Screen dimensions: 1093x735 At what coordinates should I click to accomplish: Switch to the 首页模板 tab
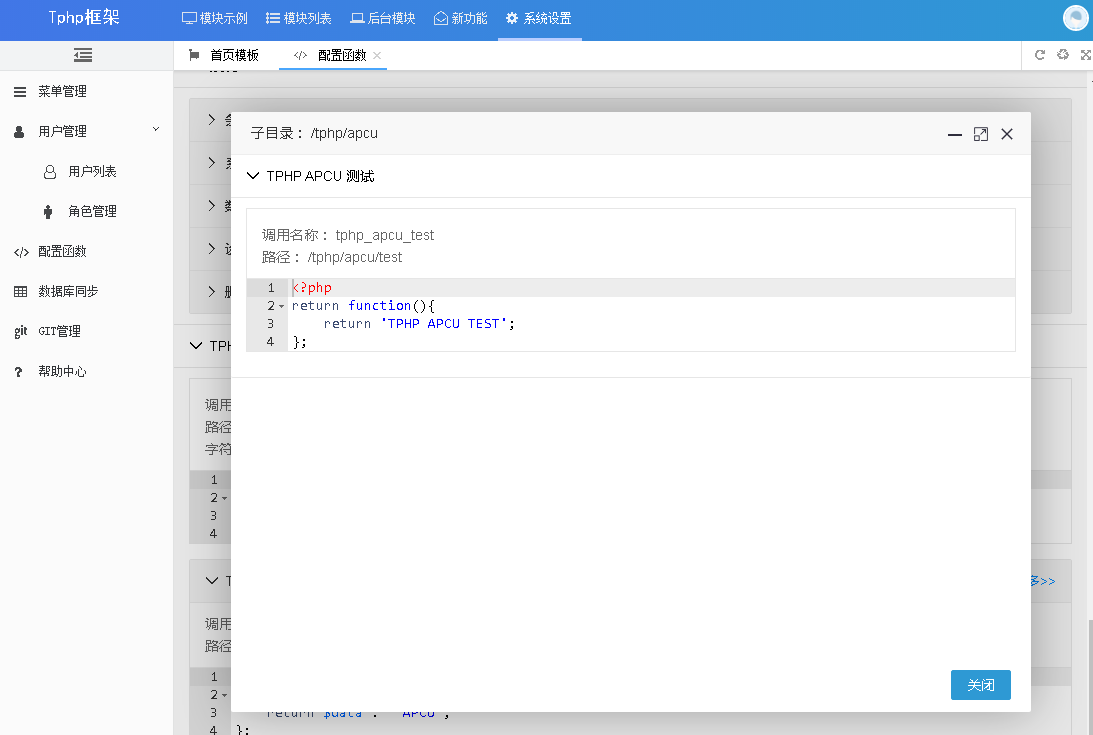224,55
